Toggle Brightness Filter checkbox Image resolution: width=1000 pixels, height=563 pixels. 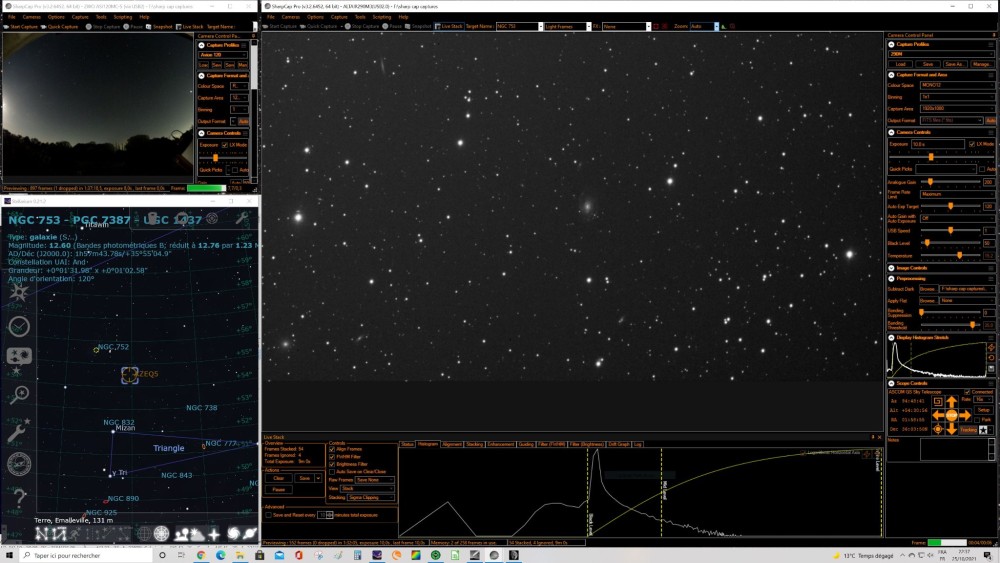[x=332, y=464]
